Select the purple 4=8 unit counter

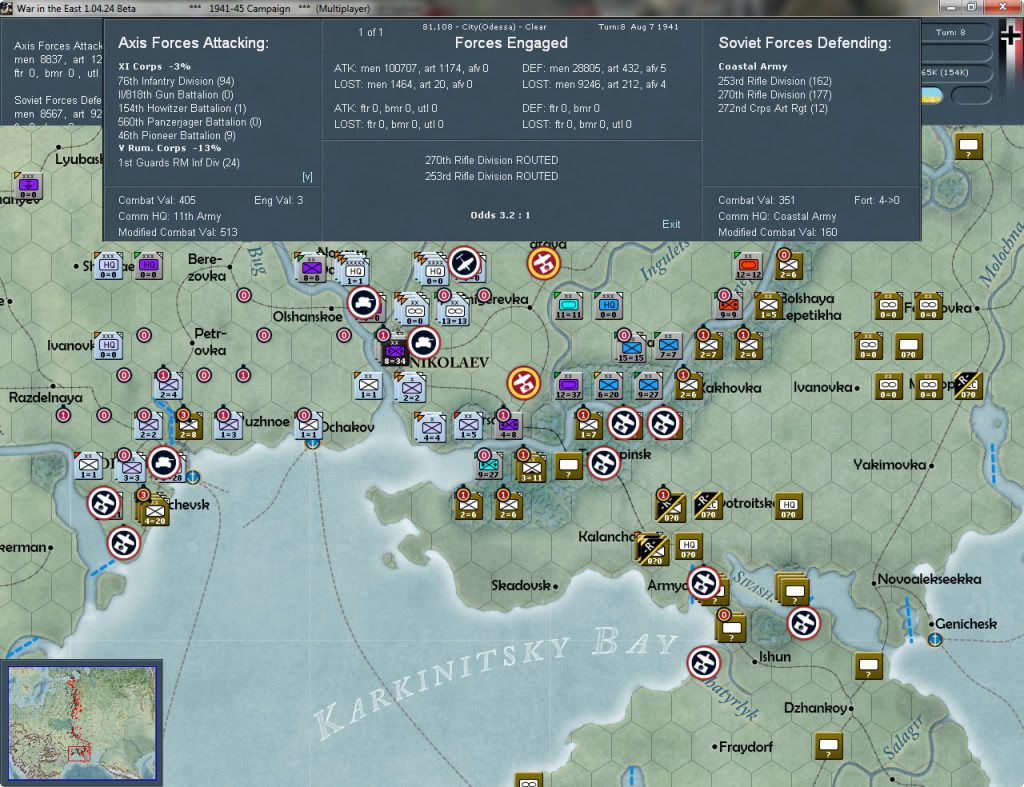click(x=508, y=426)
